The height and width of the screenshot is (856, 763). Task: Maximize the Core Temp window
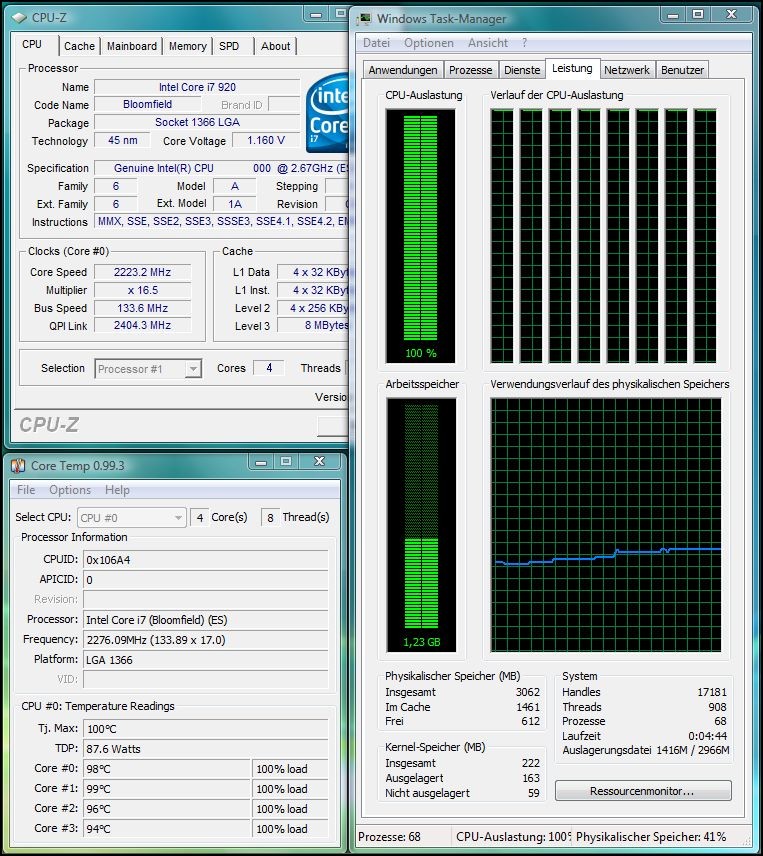[285, 462]
